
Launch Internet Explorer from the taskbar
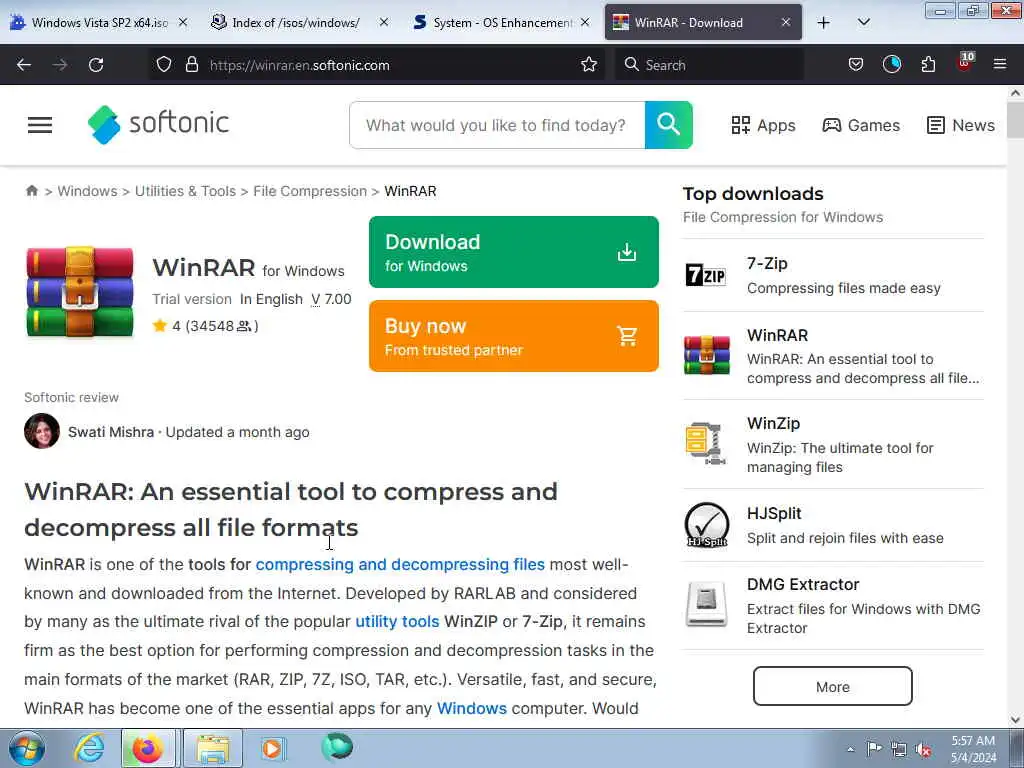click(88, 748)
